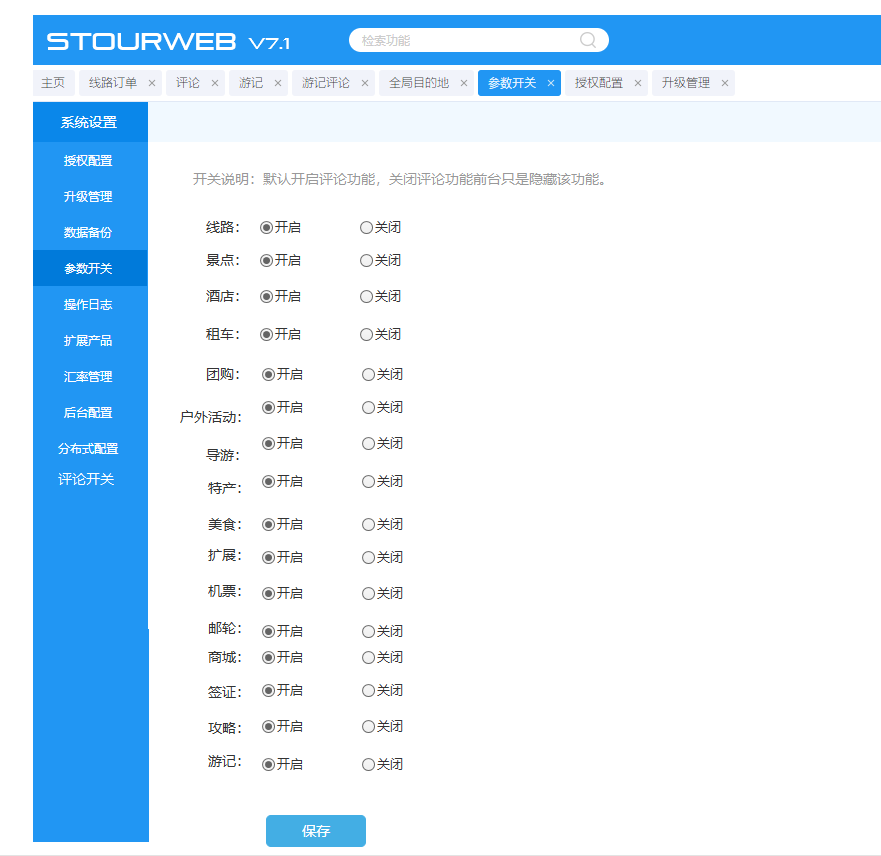Click the search magnifier icon
The image size is (881, 856).
coord(588,40)
